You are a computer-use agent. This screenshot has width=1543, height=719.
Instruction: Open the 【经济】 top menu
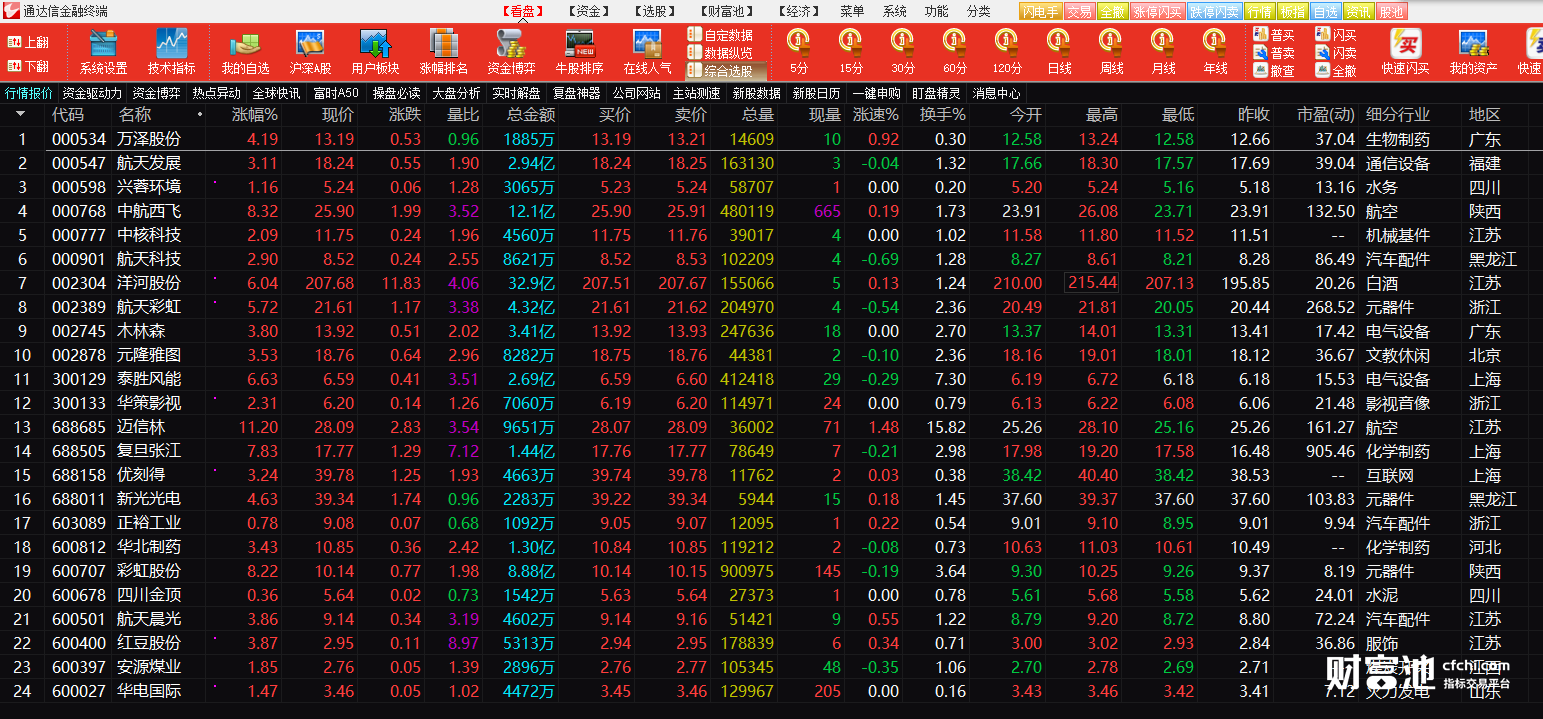798,12
